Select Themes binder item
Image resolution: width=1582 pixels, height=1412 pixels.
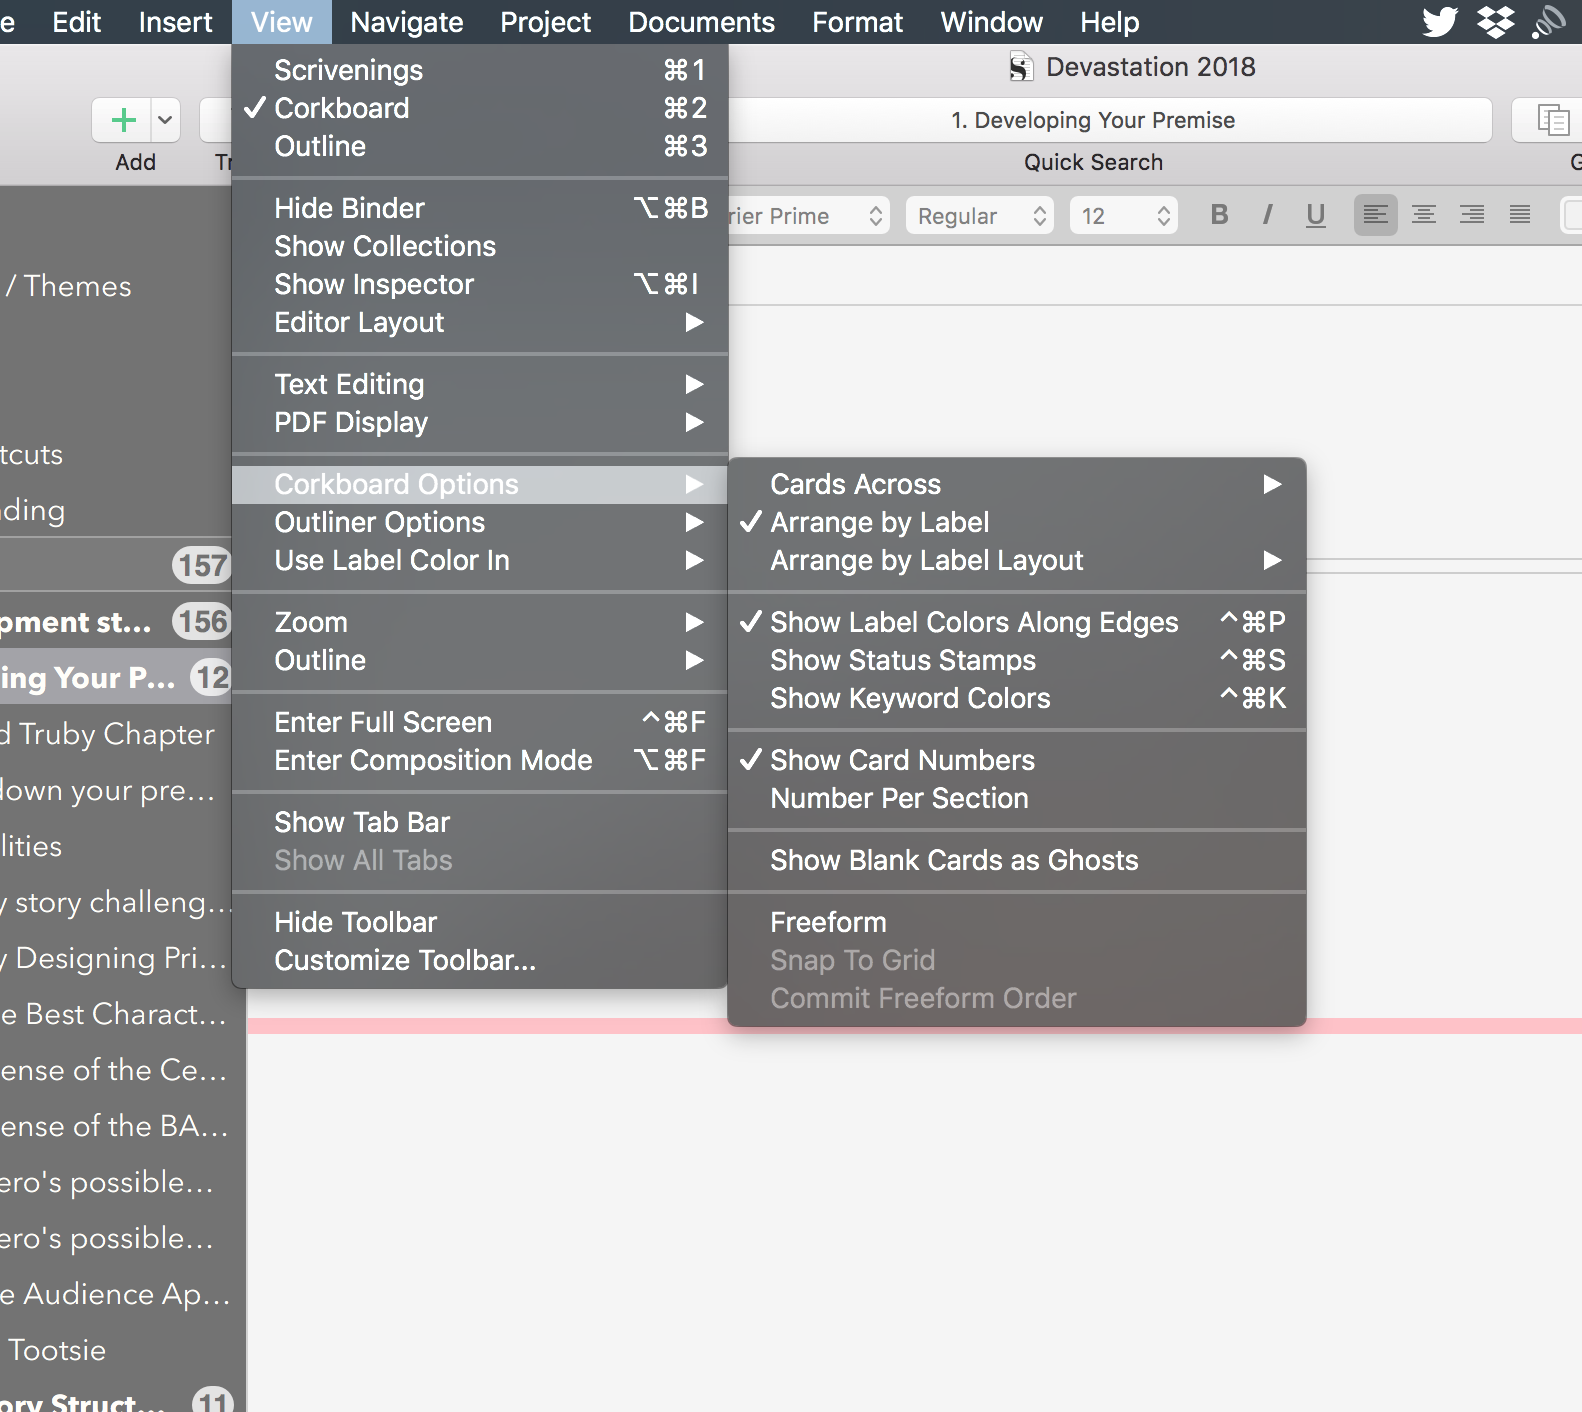116,286
